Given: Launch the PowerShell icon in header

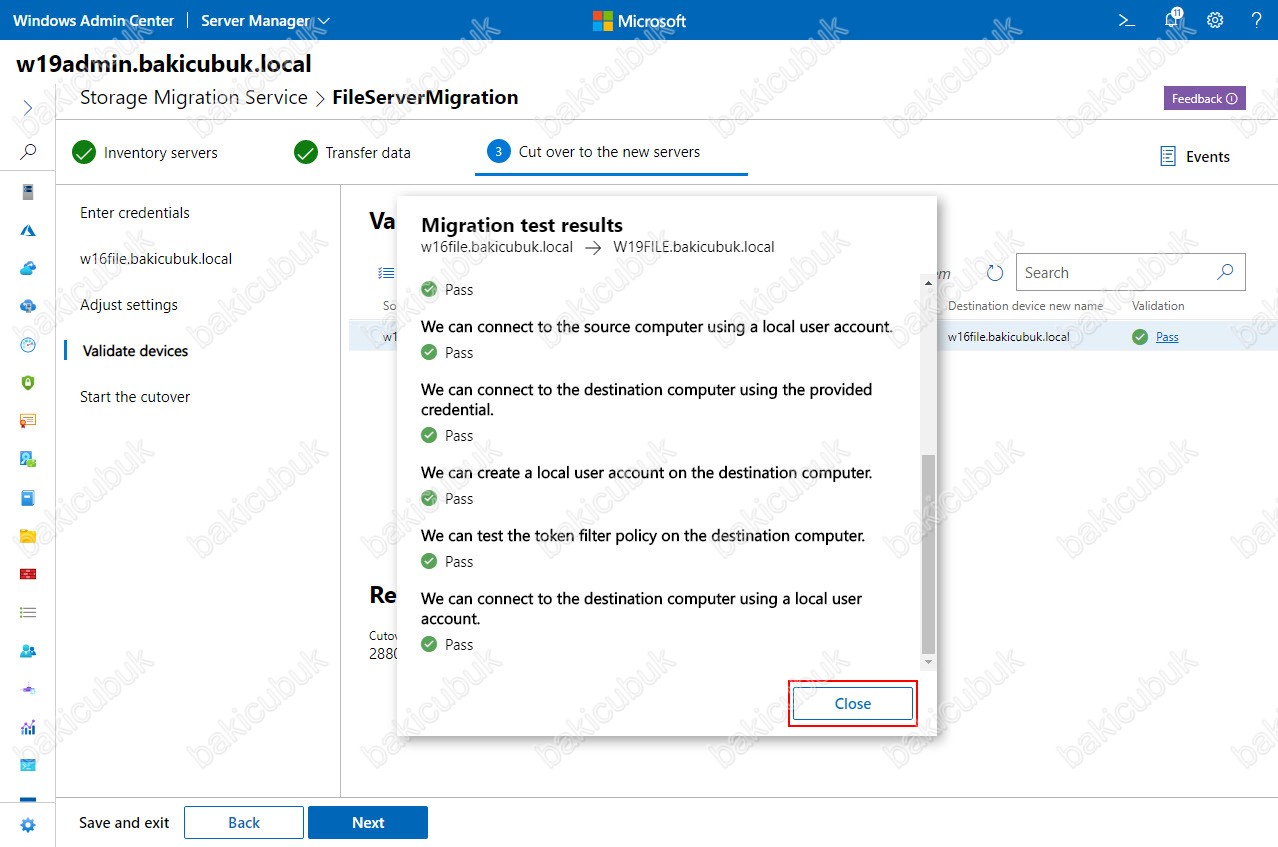Looking at the screenshot, I should click(x=1127, y=20).
